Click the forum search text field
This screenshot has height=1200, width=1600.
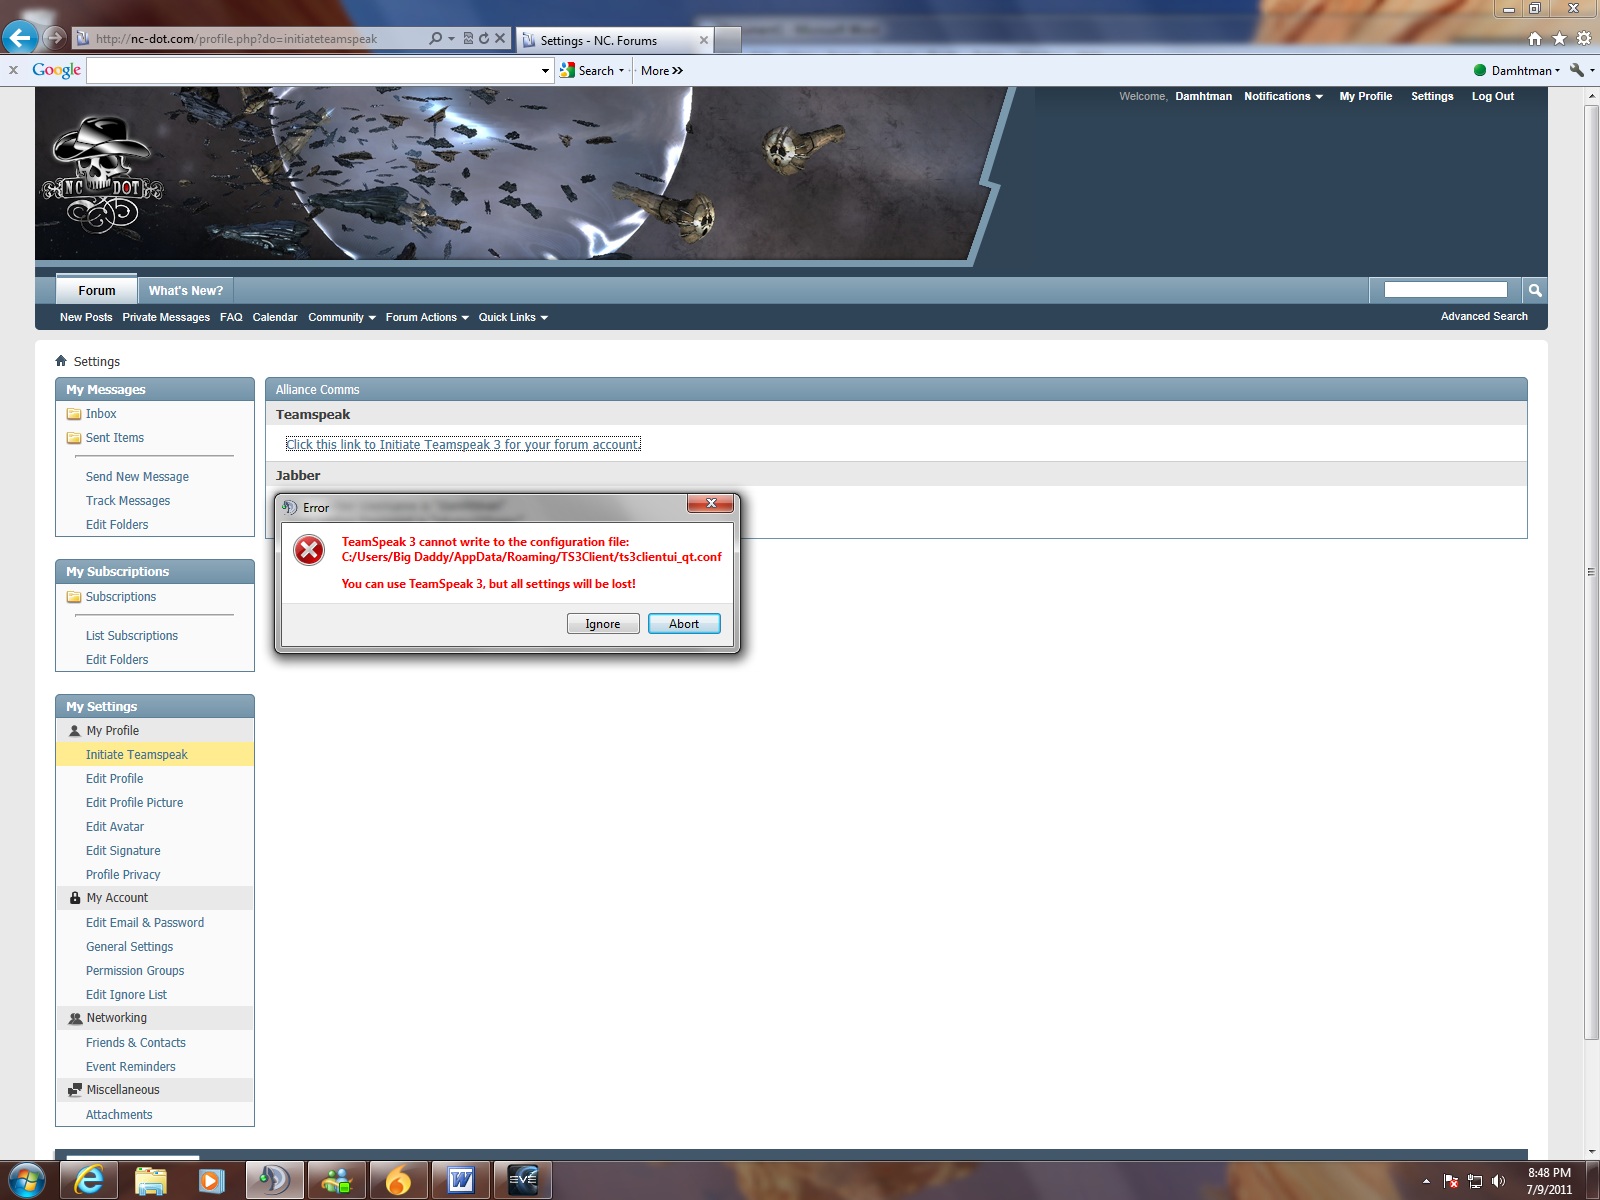pos(1445,290)
